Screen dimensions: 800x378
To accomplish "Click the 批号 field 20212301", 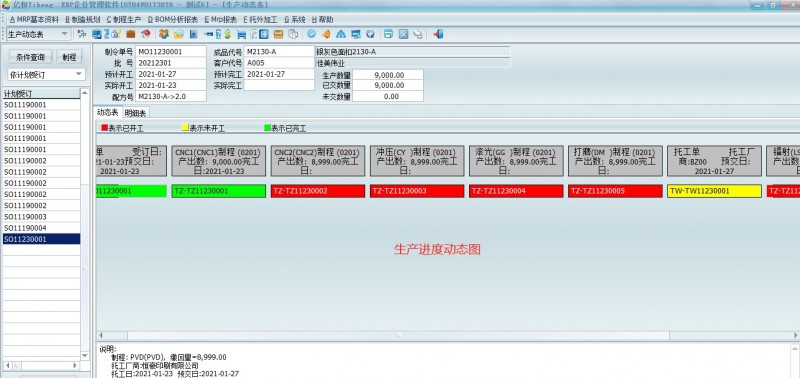I will (171, 63).
